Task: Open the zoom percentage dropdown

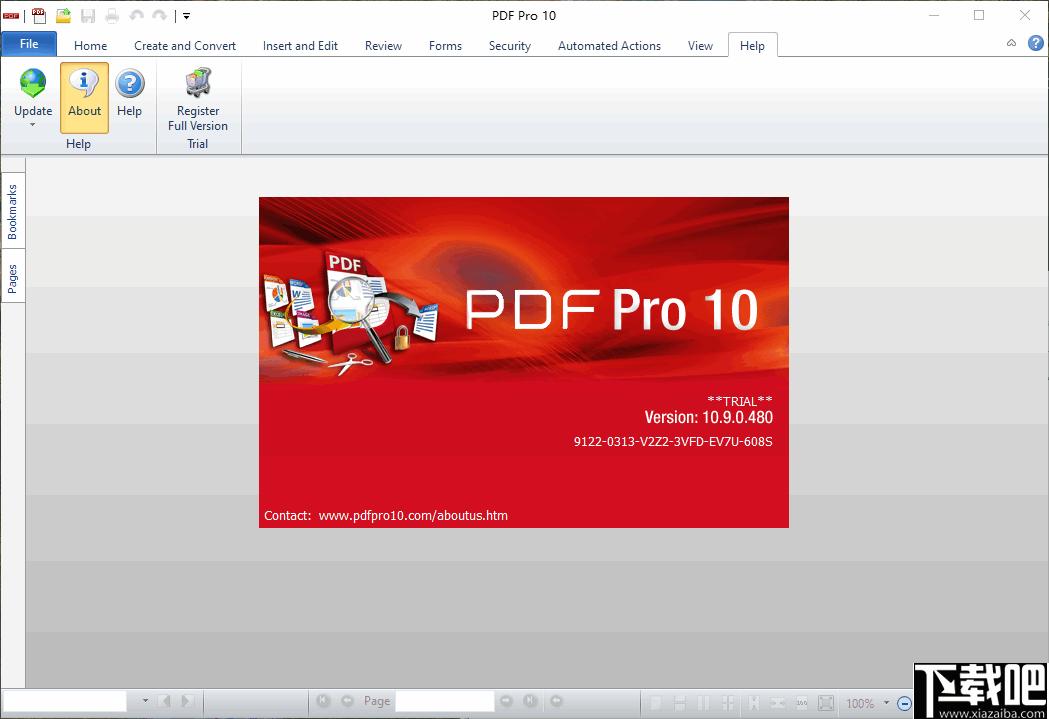Action: (x=886, y=703)
